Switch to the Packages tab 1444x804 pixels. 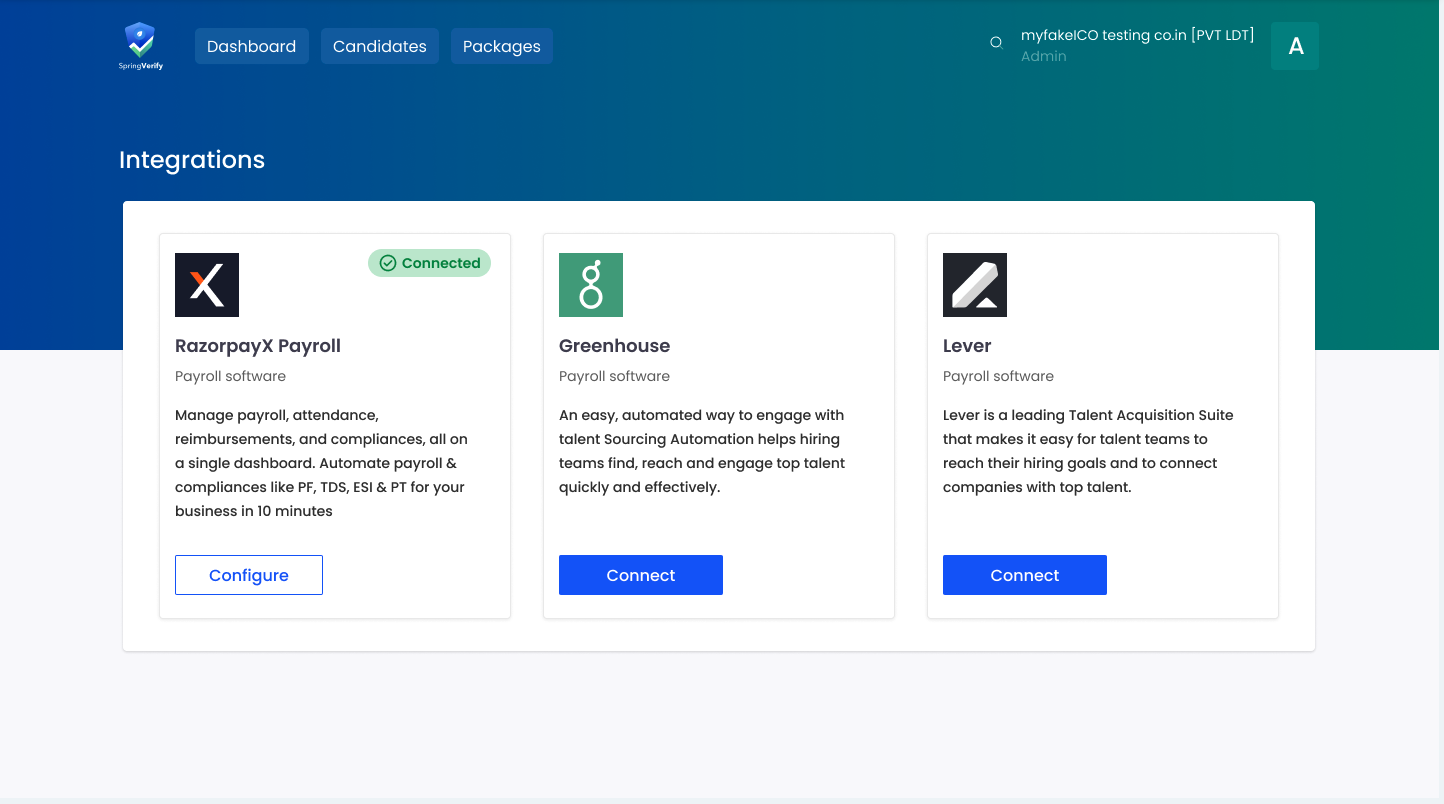[502, 46]
